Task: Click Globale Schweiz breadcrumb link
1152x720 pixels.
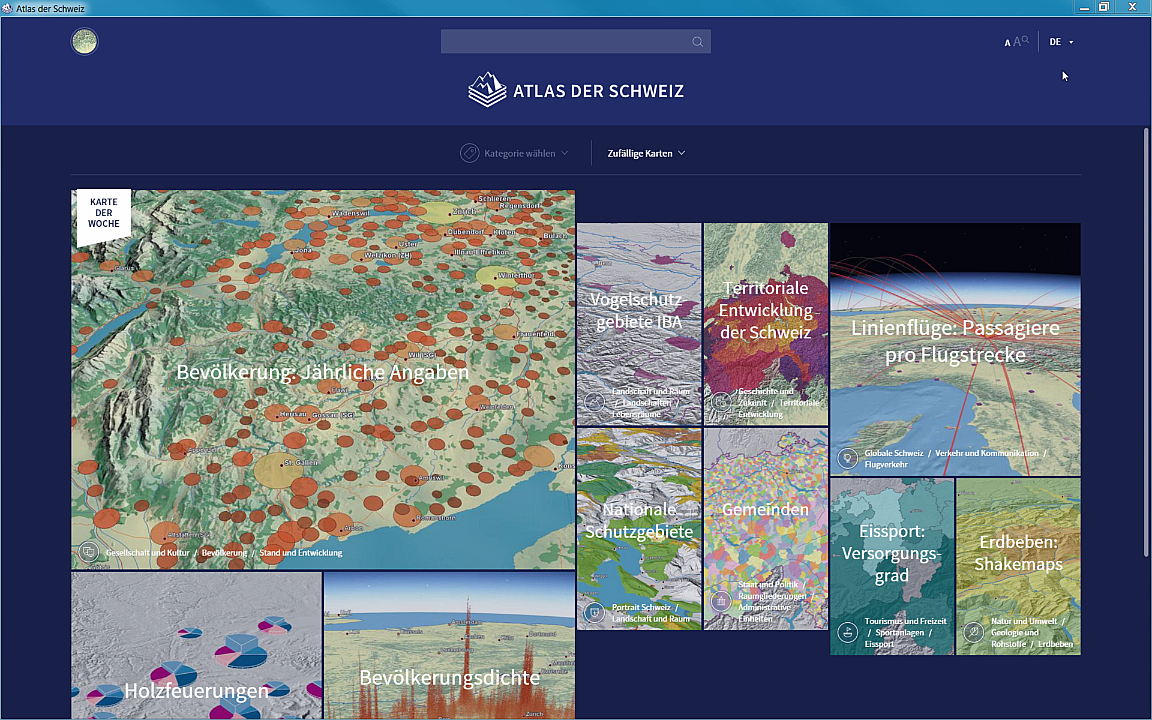Action: click(893, 453)
